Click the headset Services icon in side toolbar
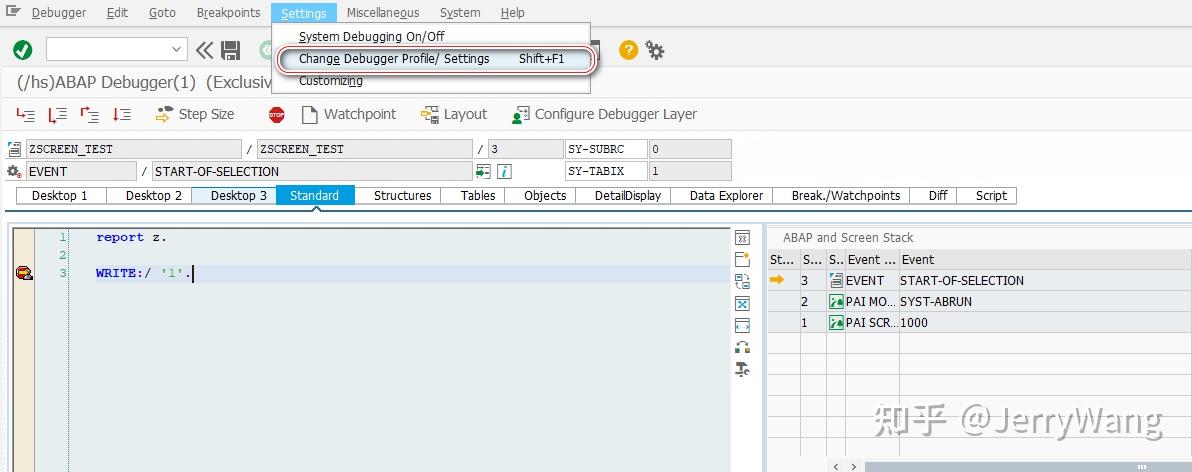This screenshot has width=1192, height=472. pyautogui.click(x=743, y=348)
